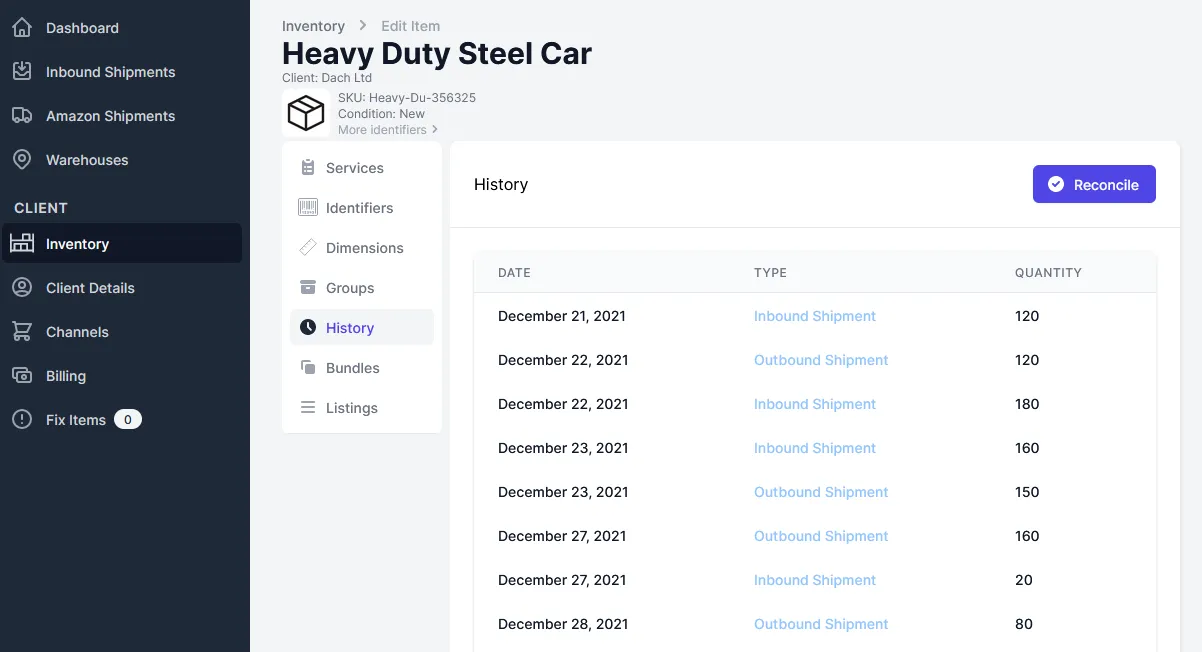Click the History panel heading
Image resolution: width=1202 pixels, height=652 pixels.
[501, 184]
